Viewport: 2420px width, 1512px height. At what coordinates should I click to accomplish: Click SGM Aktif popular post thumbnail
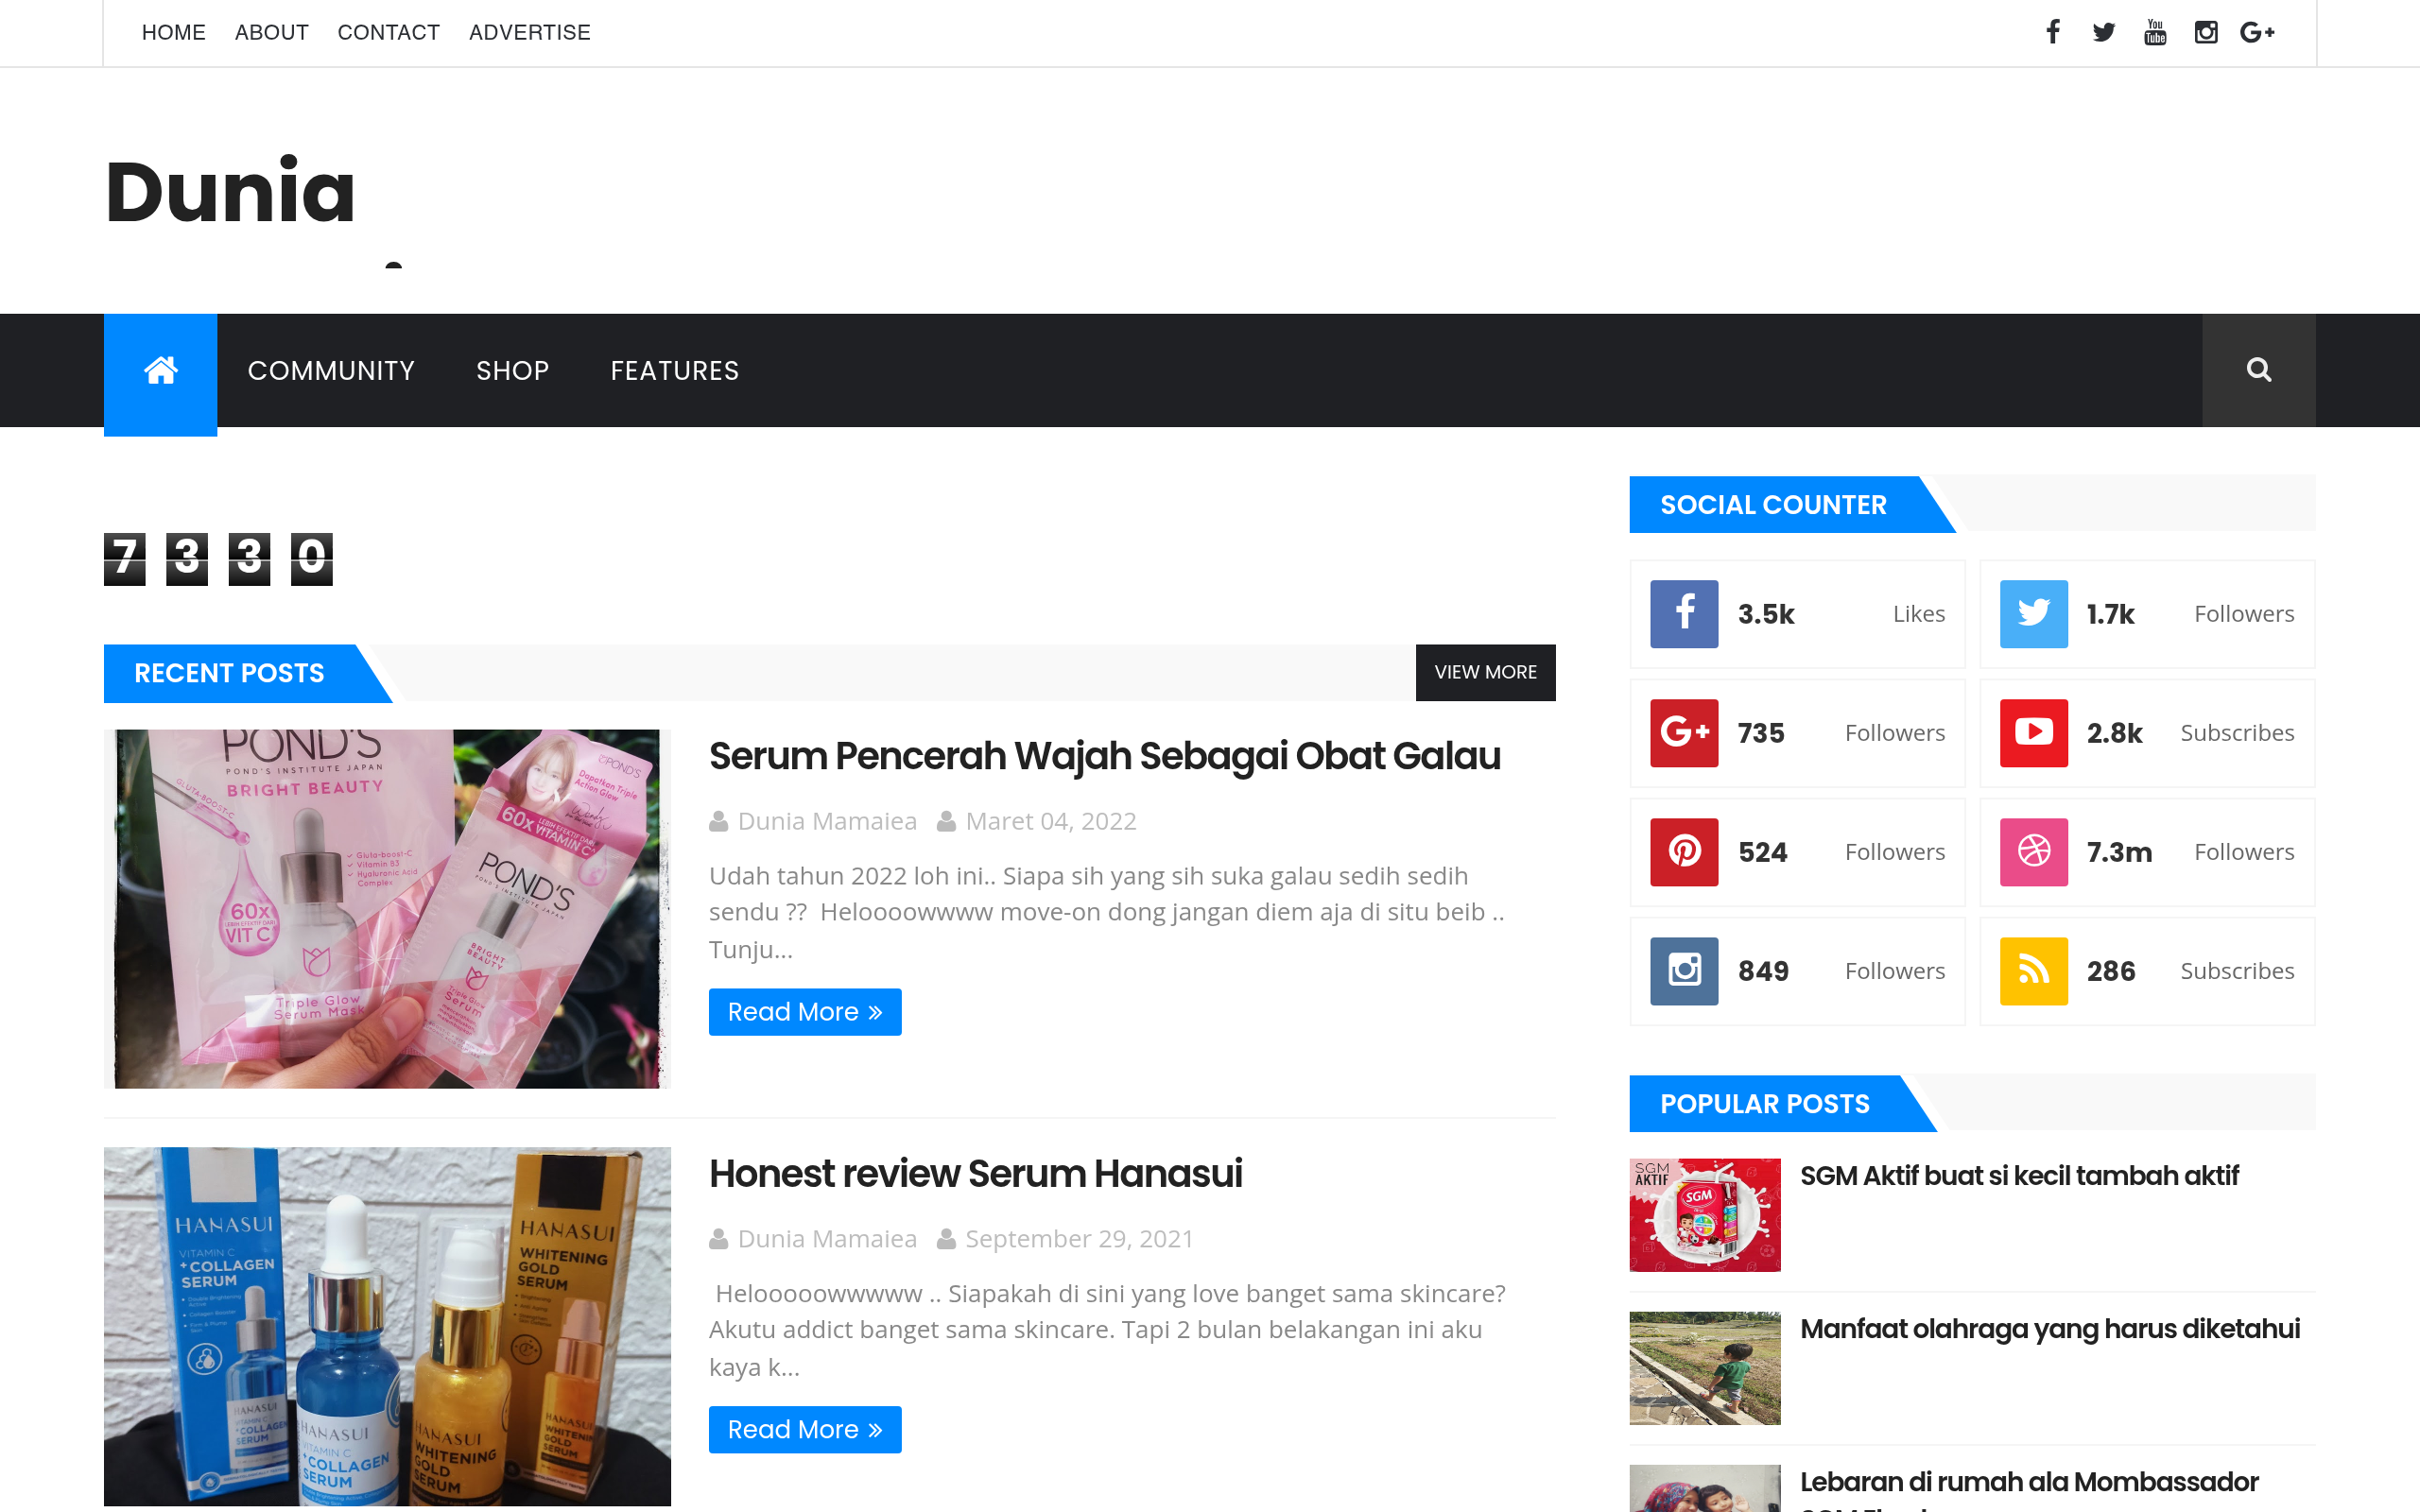point(1704,1214)
